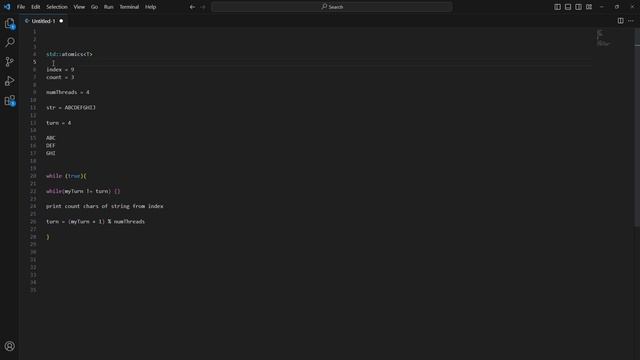The width and height of the screenshot is (640, 360).
Task: Open the Help menu
Action: click(151, 7)
